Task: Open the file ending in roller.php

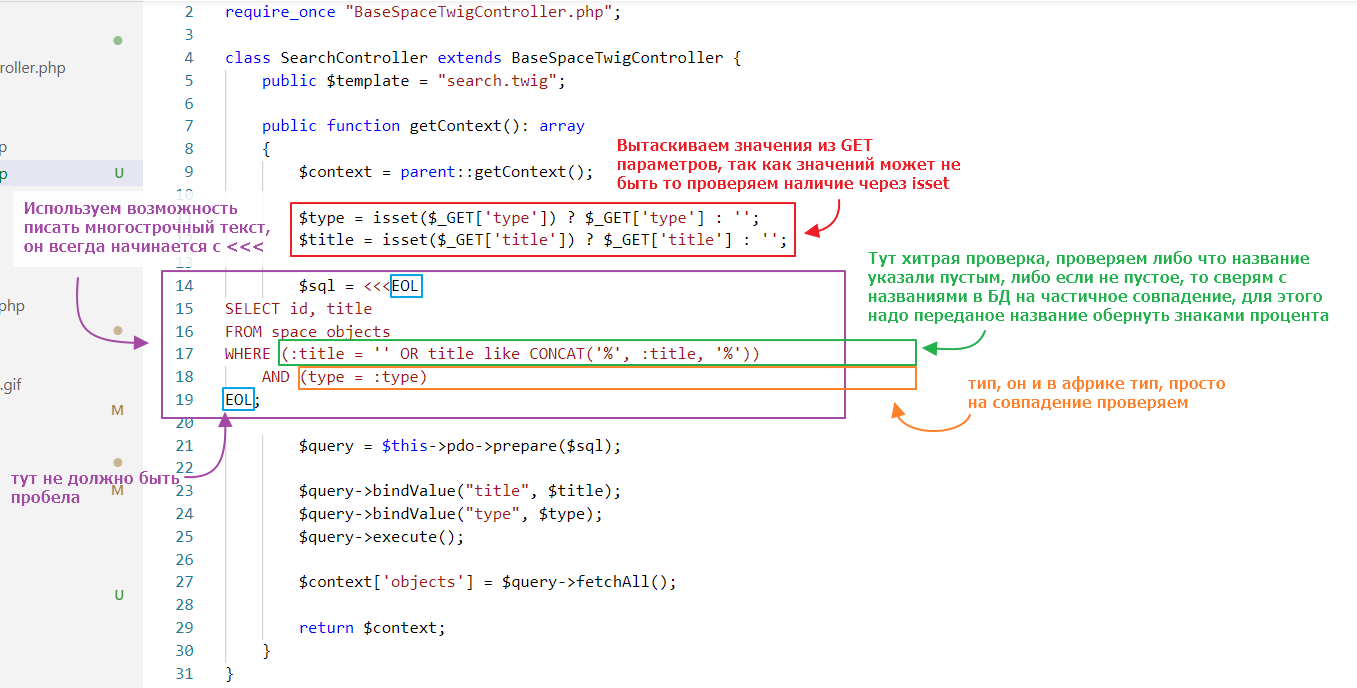Action: 33,68
